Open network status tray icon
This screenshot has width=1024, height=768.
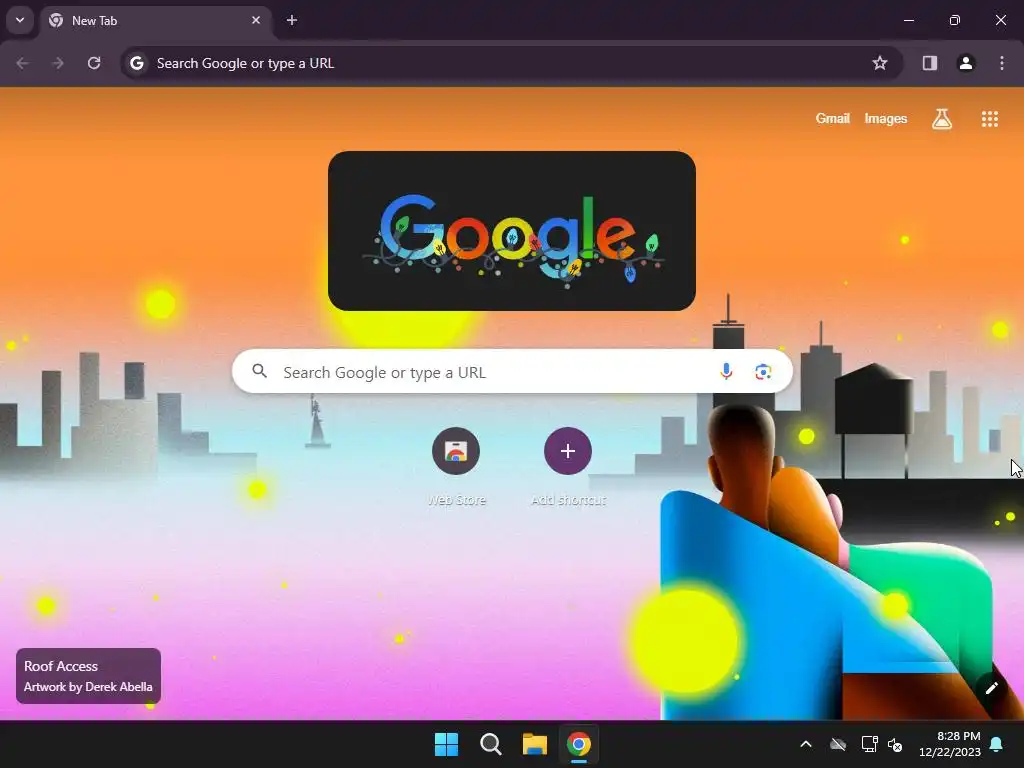[x=869, y=744]
